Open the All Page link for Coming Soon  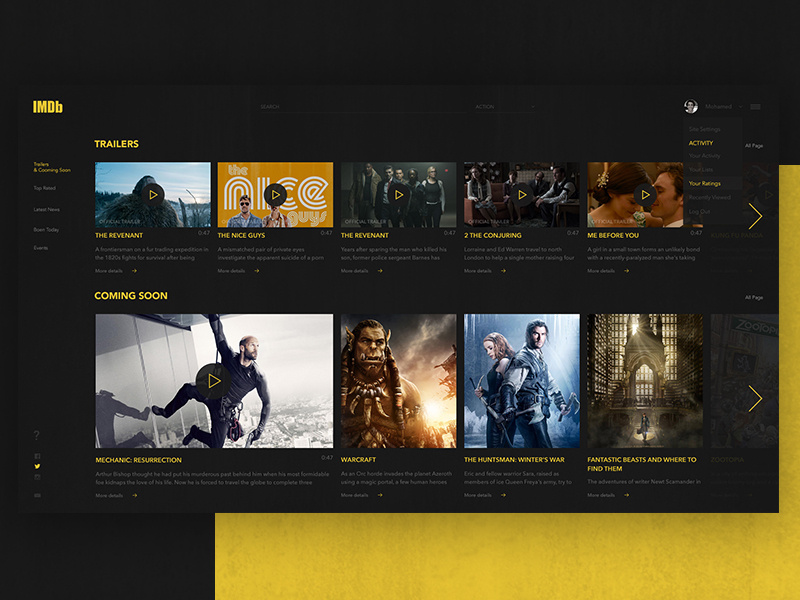(756, 296)
